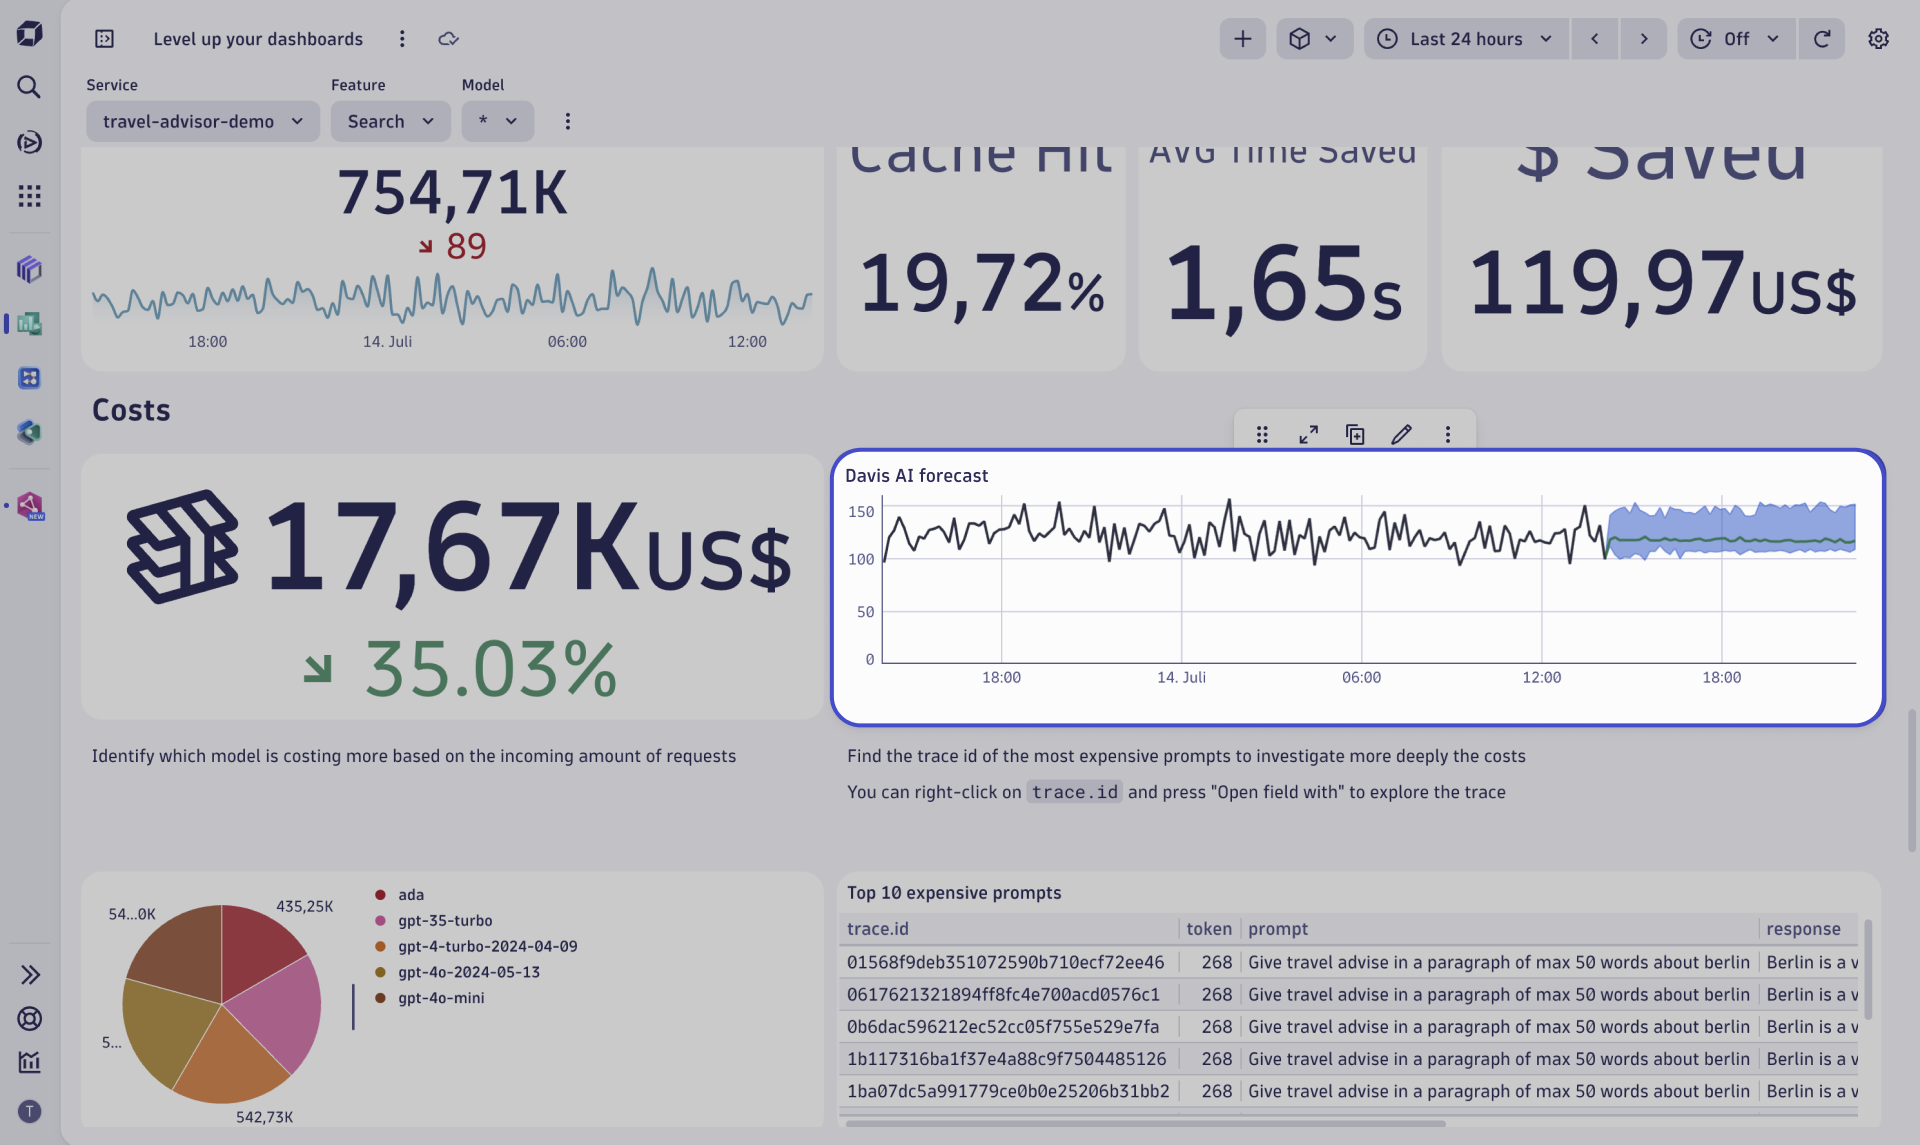Open the travel-advisor-demo Service dropdown
Screen dimensions: 1920x1145
tap(202, 121)
